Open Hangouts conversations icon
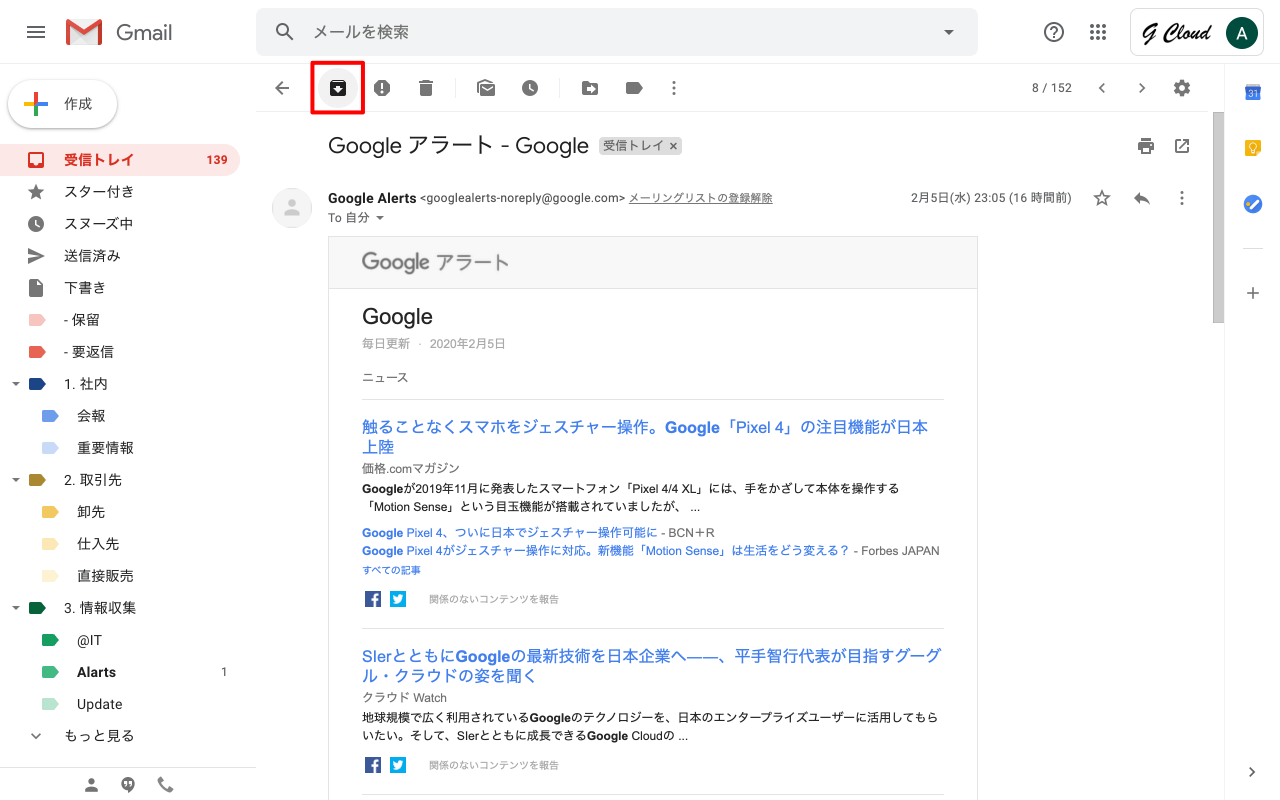1280x800 pixels. (x=128, y=785)
